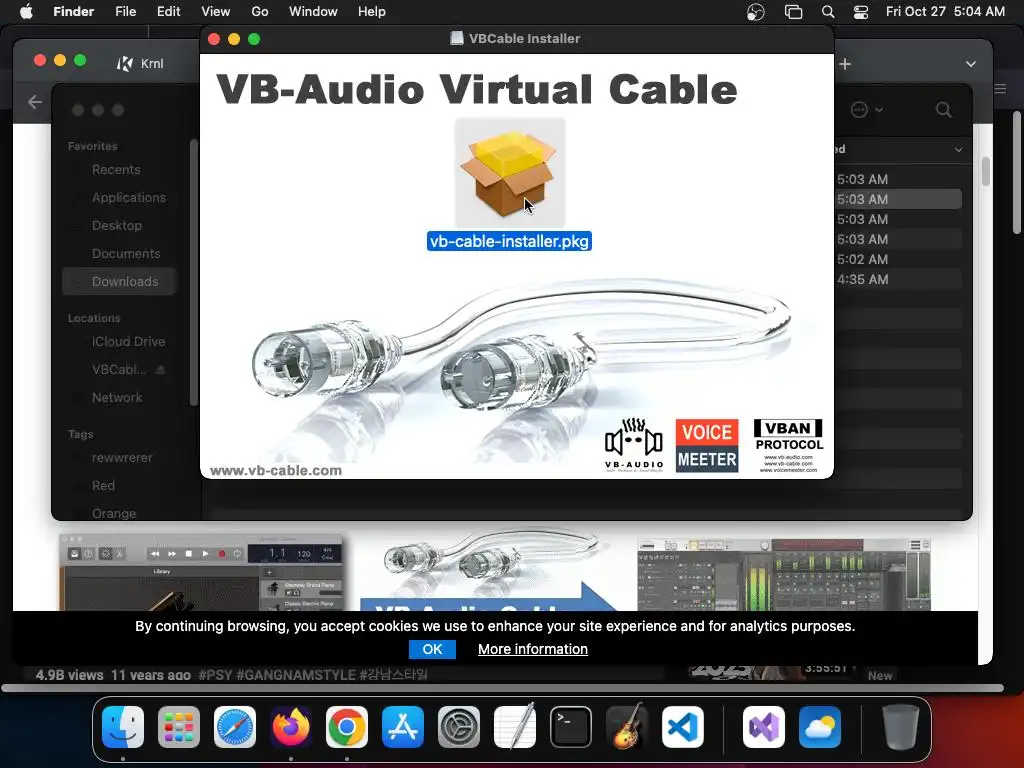Select Network in Finder sidebar
This screenshot has width=1024, height=768.
tap(117, 398)
